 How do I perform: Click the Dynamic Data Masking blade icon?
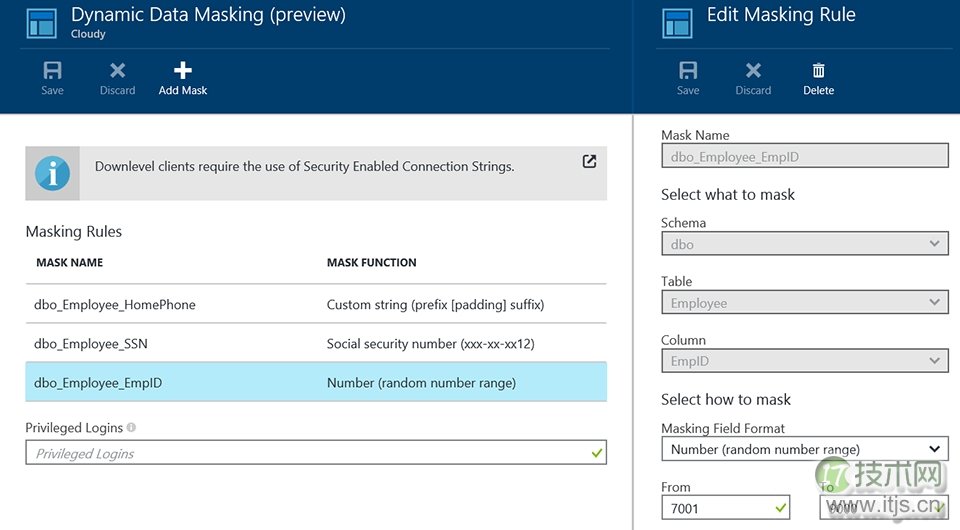click(42, 23)
